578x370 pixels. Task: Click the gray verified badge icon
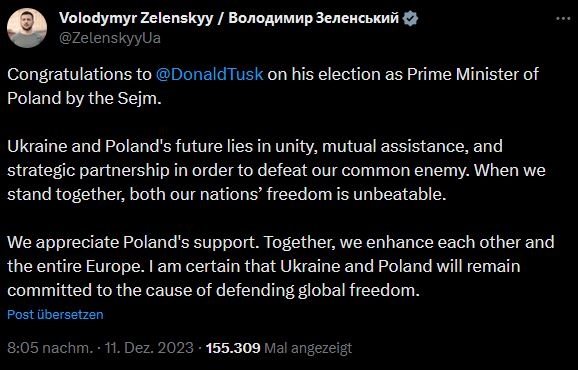pos(410,18)
